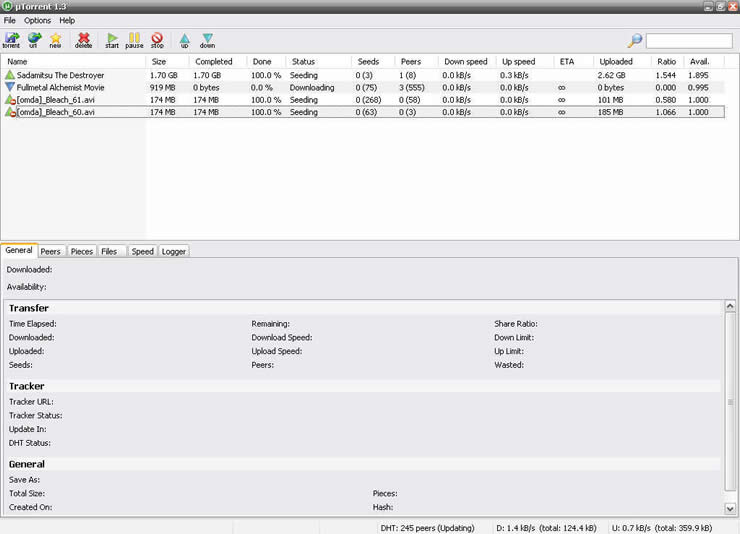Switch to the General tab

click(x=19, y=250)
